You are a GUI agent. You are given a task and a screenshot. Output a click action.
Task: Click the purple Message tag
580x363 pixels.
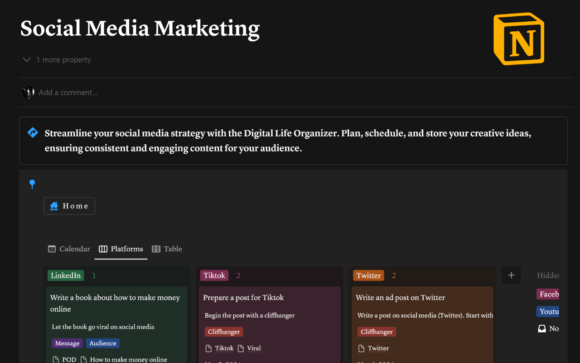(x=67, y=343)
